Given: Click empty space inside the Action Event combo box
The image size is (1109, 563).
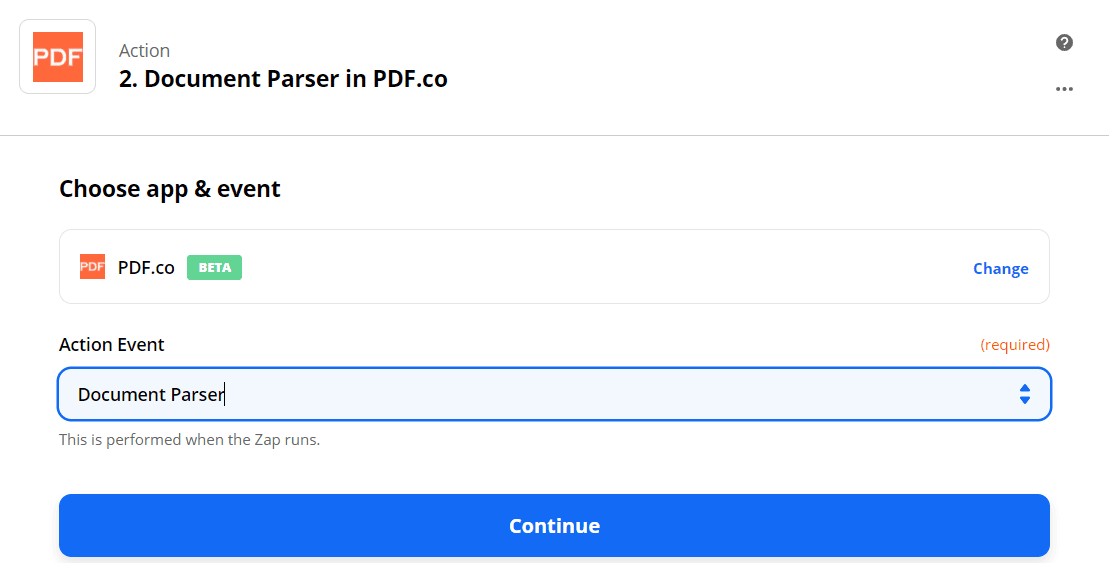Looking at the screenshot, I should [600, 394].
